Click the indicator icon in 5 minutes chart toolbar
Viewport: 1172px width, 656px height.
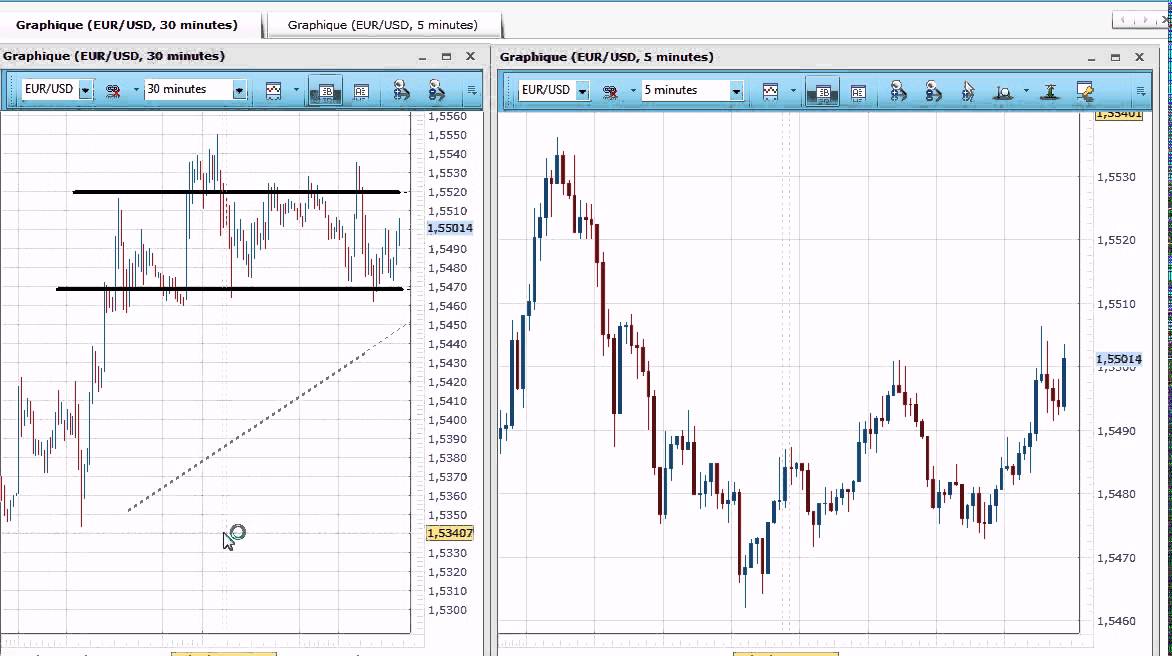[1050, 91]
